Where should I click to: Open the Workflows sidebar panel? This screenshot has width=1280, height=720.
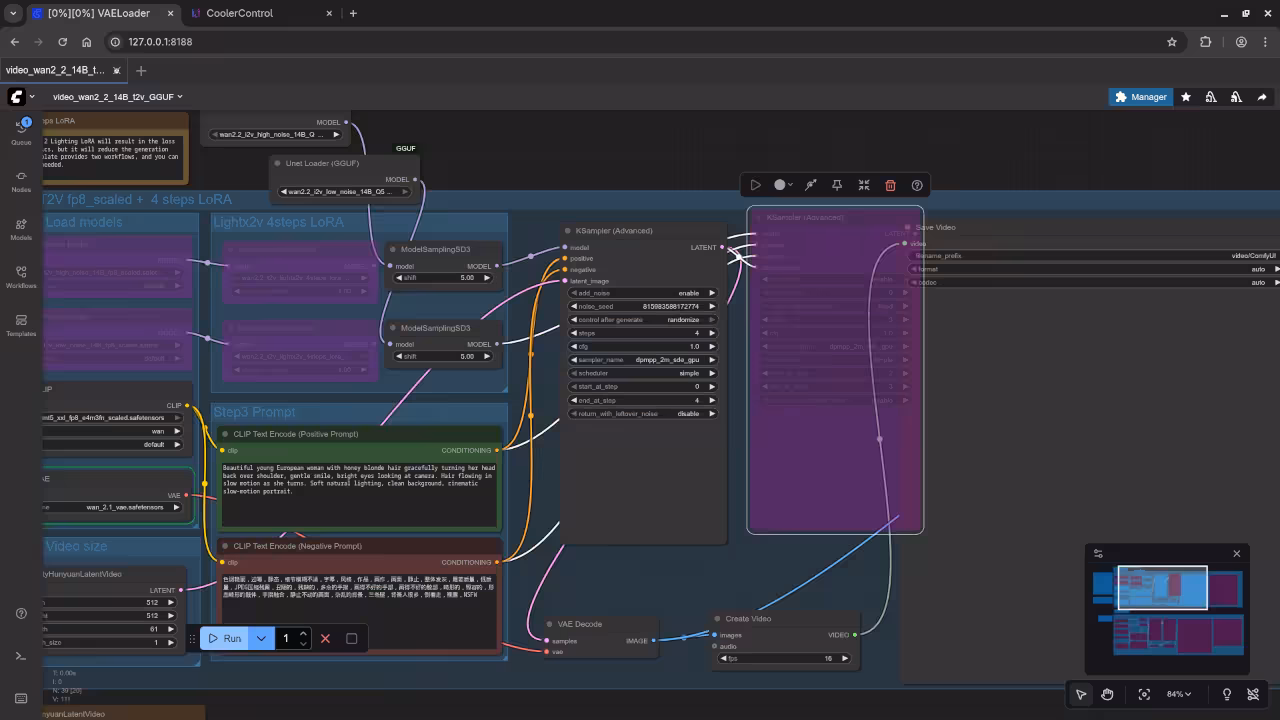tap(21, 276)
